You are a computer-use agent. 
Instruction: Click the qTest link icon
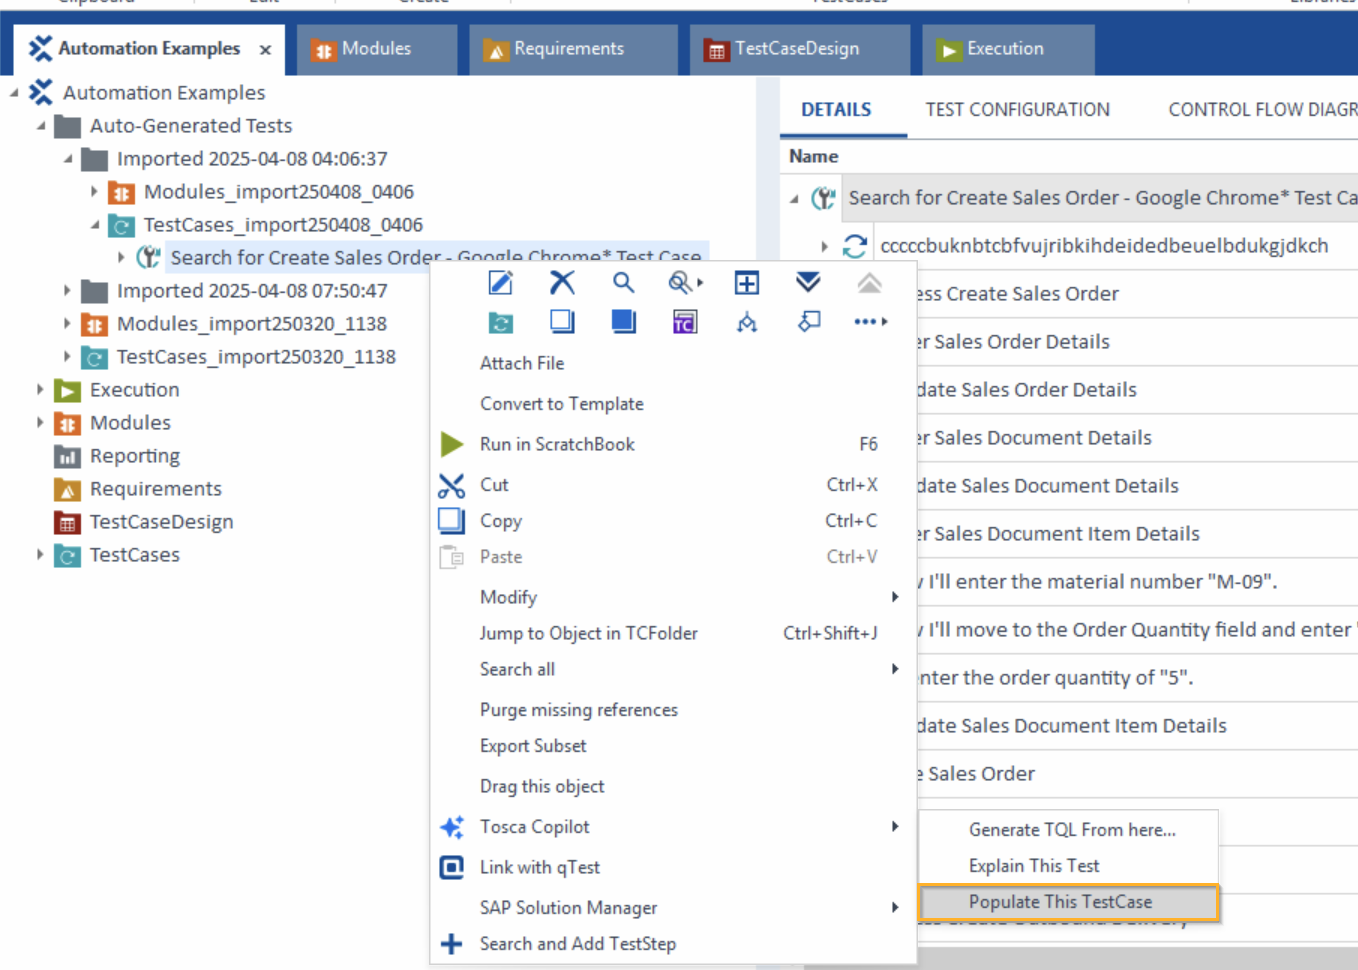(x=451, y=867)
